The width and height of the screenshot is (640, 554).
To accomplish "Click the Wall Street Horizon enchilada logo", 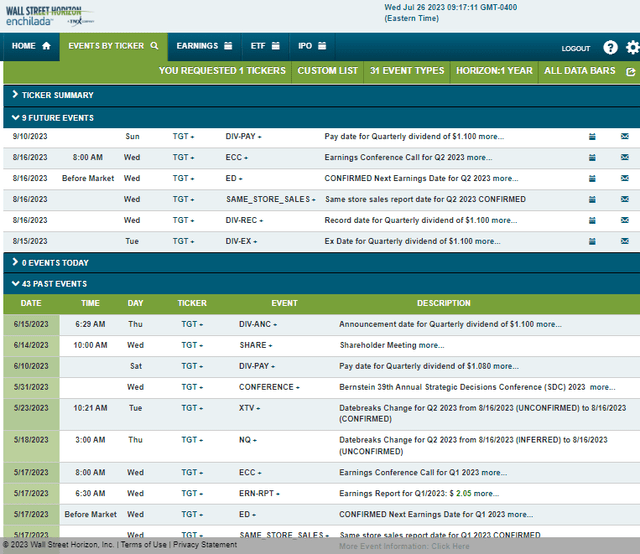I will pyautogui.click(x=49, y=16).
